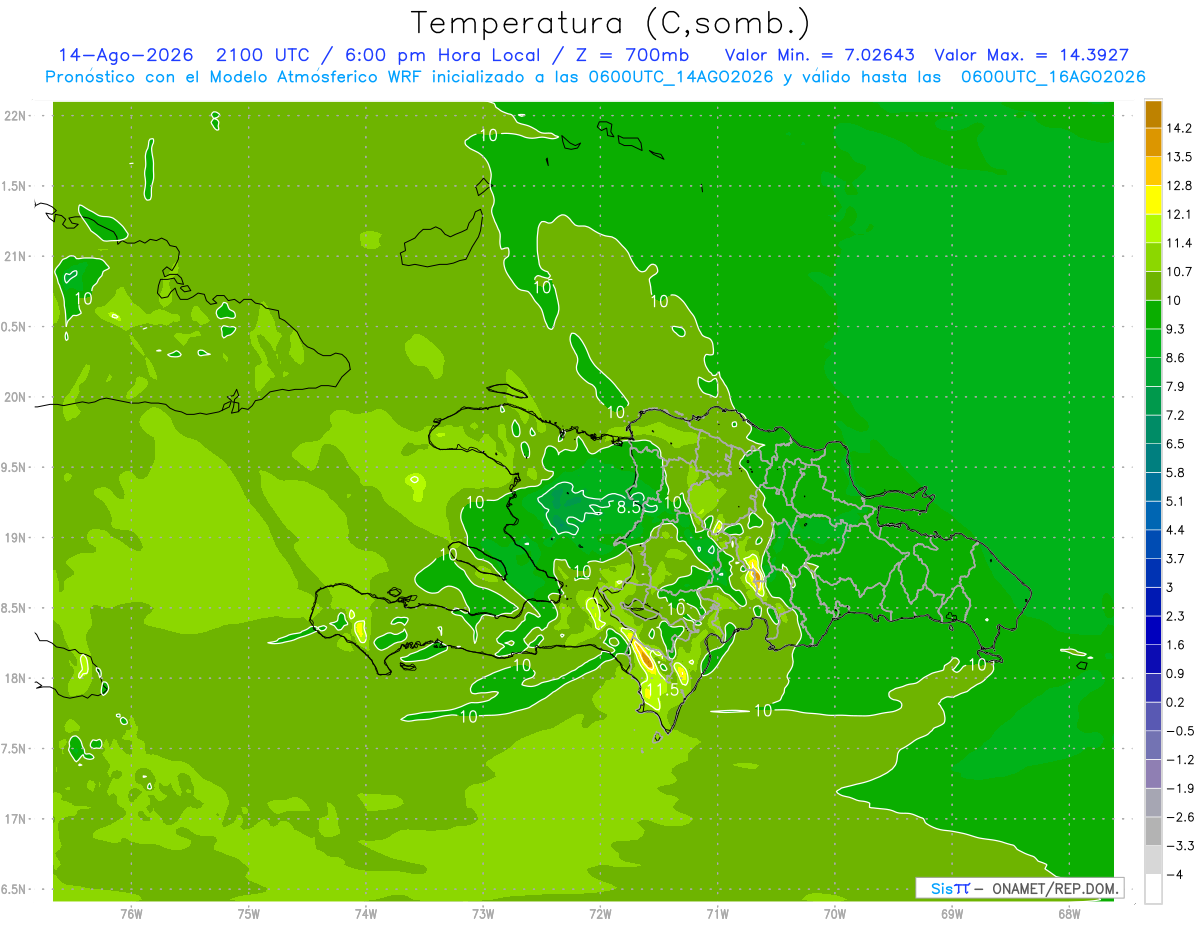Click the "3.7" color scale label
The image size is (1200, 927).
pos(1175,559)
